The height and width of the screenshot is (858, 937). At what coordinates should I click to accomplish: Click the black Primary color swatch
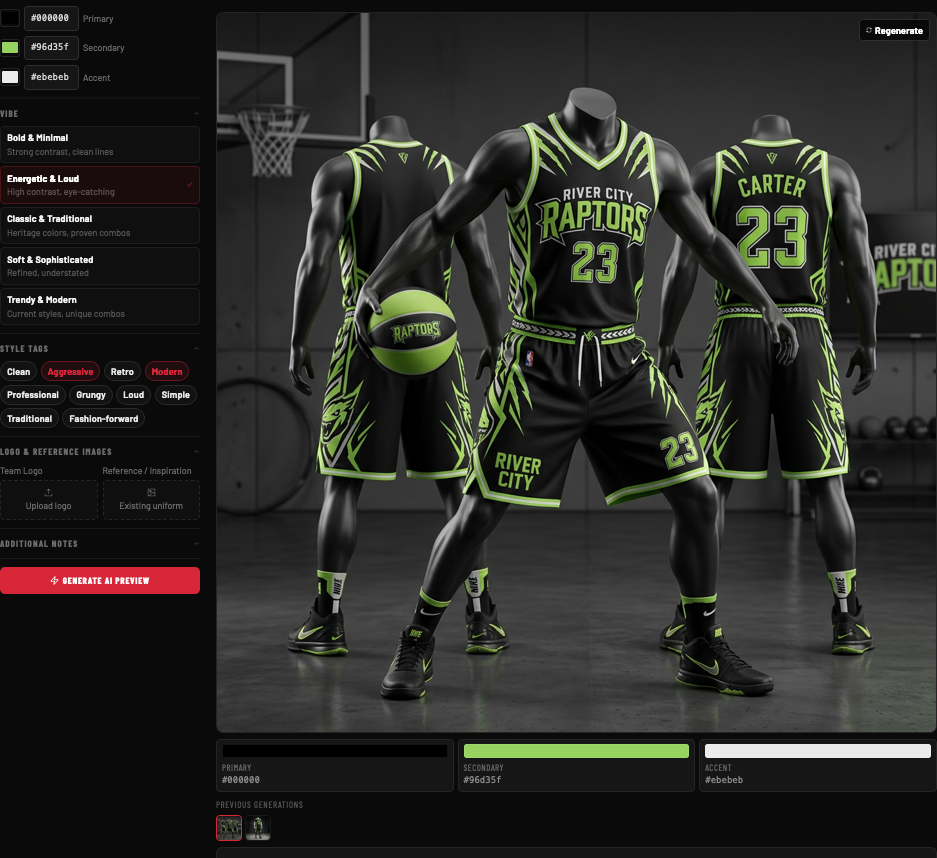click(10, 18)
